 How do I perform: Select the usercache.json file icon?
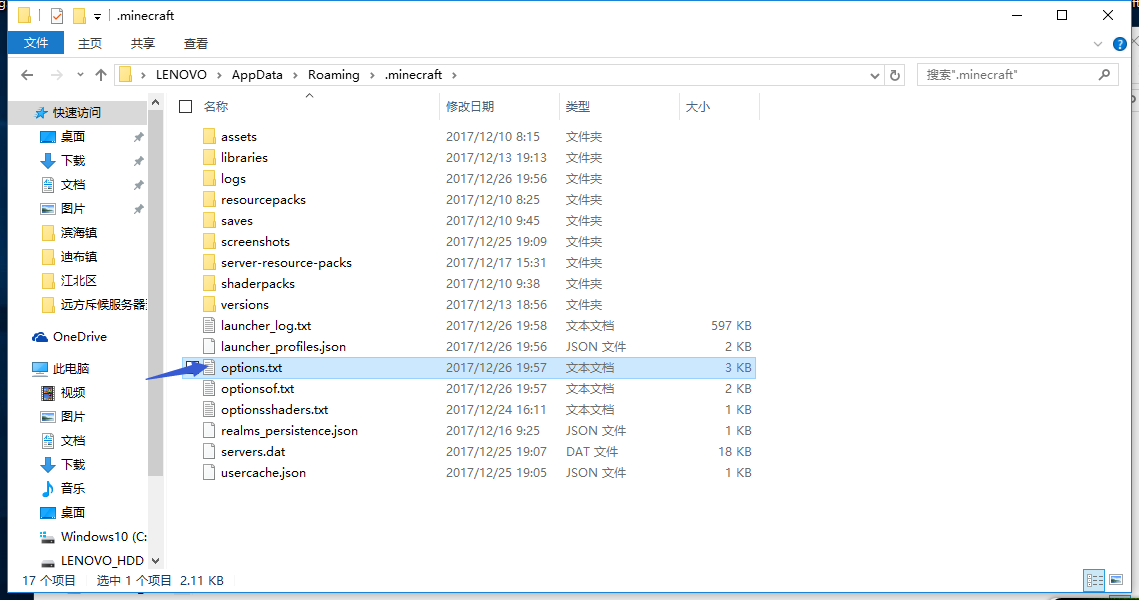point(209,473)
